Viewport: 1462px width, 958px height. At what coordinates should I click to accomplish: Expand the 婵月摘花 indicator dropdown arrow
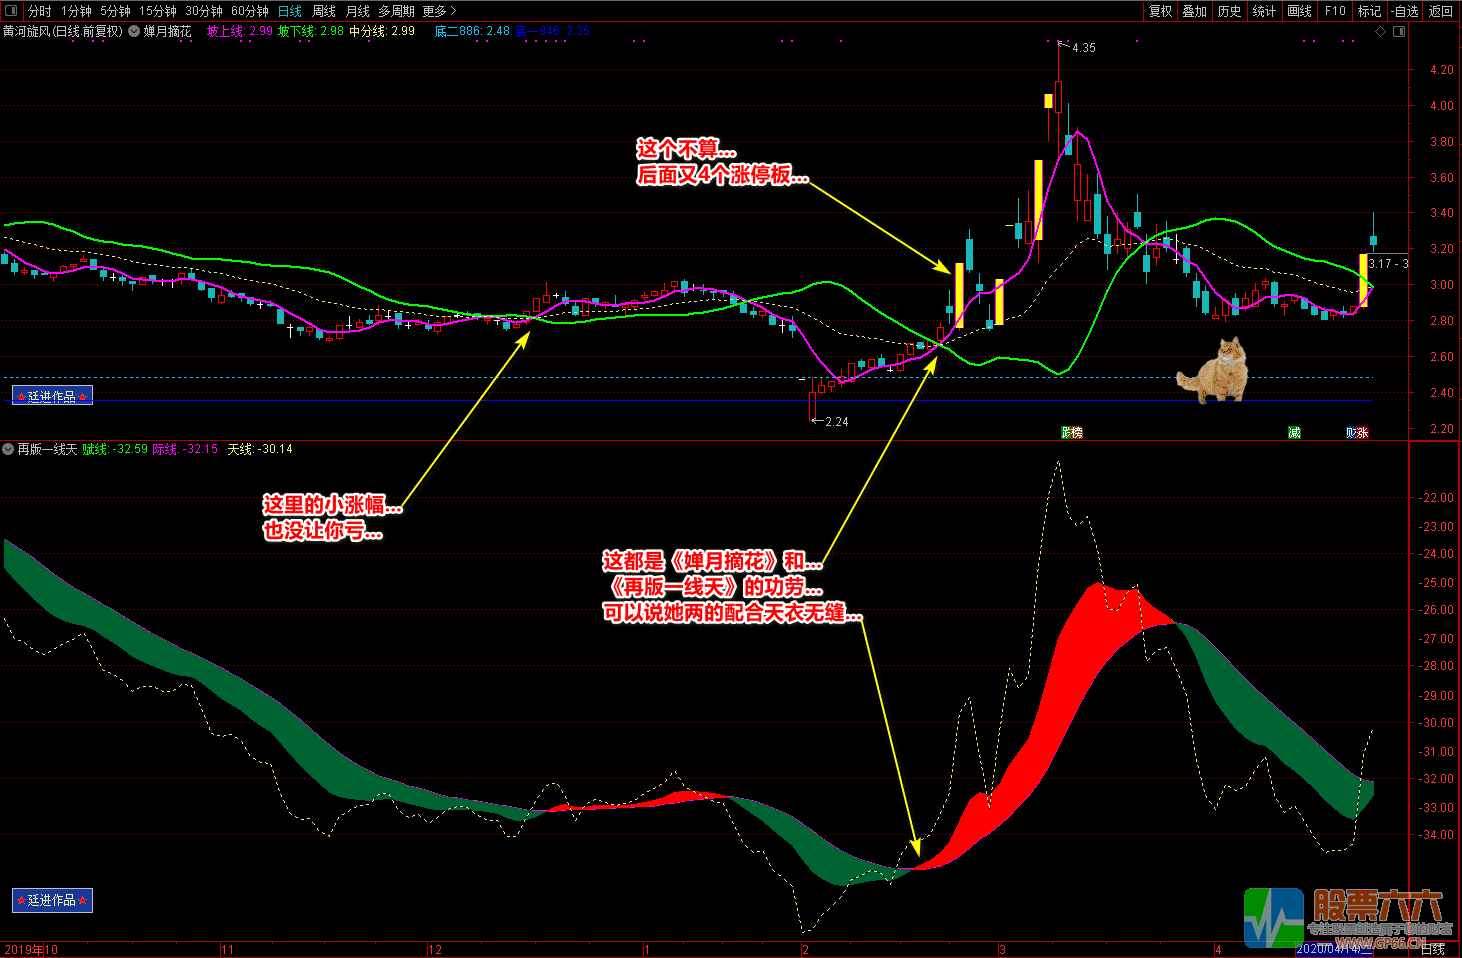[134, 32]
